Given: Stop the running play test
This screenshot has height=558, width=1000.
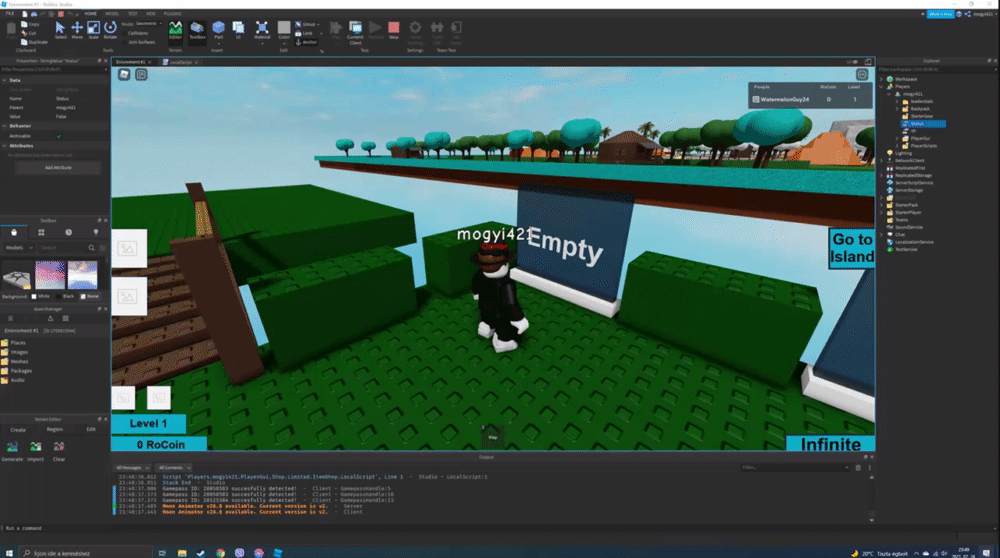Looking at the screenshot, I should pos(393,30).
